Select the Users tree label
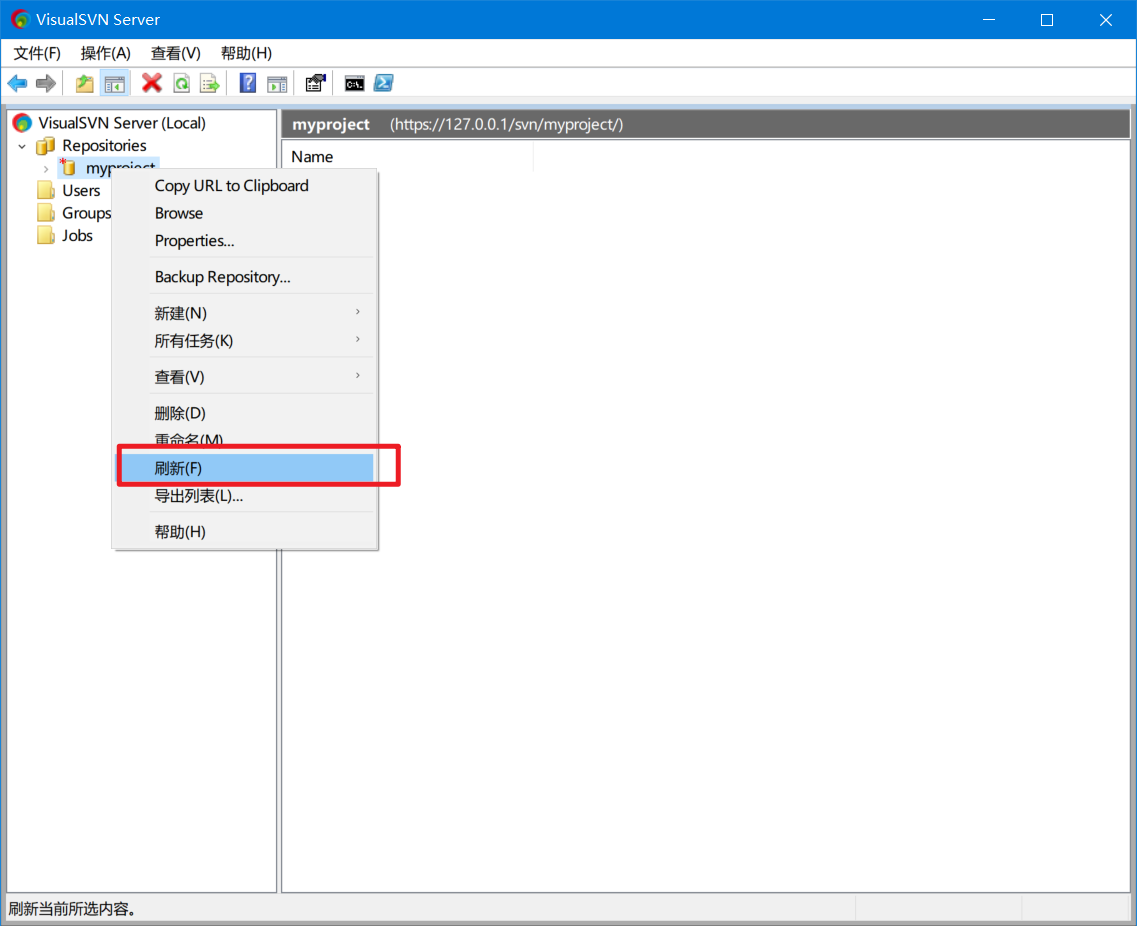 coord(81,191)
